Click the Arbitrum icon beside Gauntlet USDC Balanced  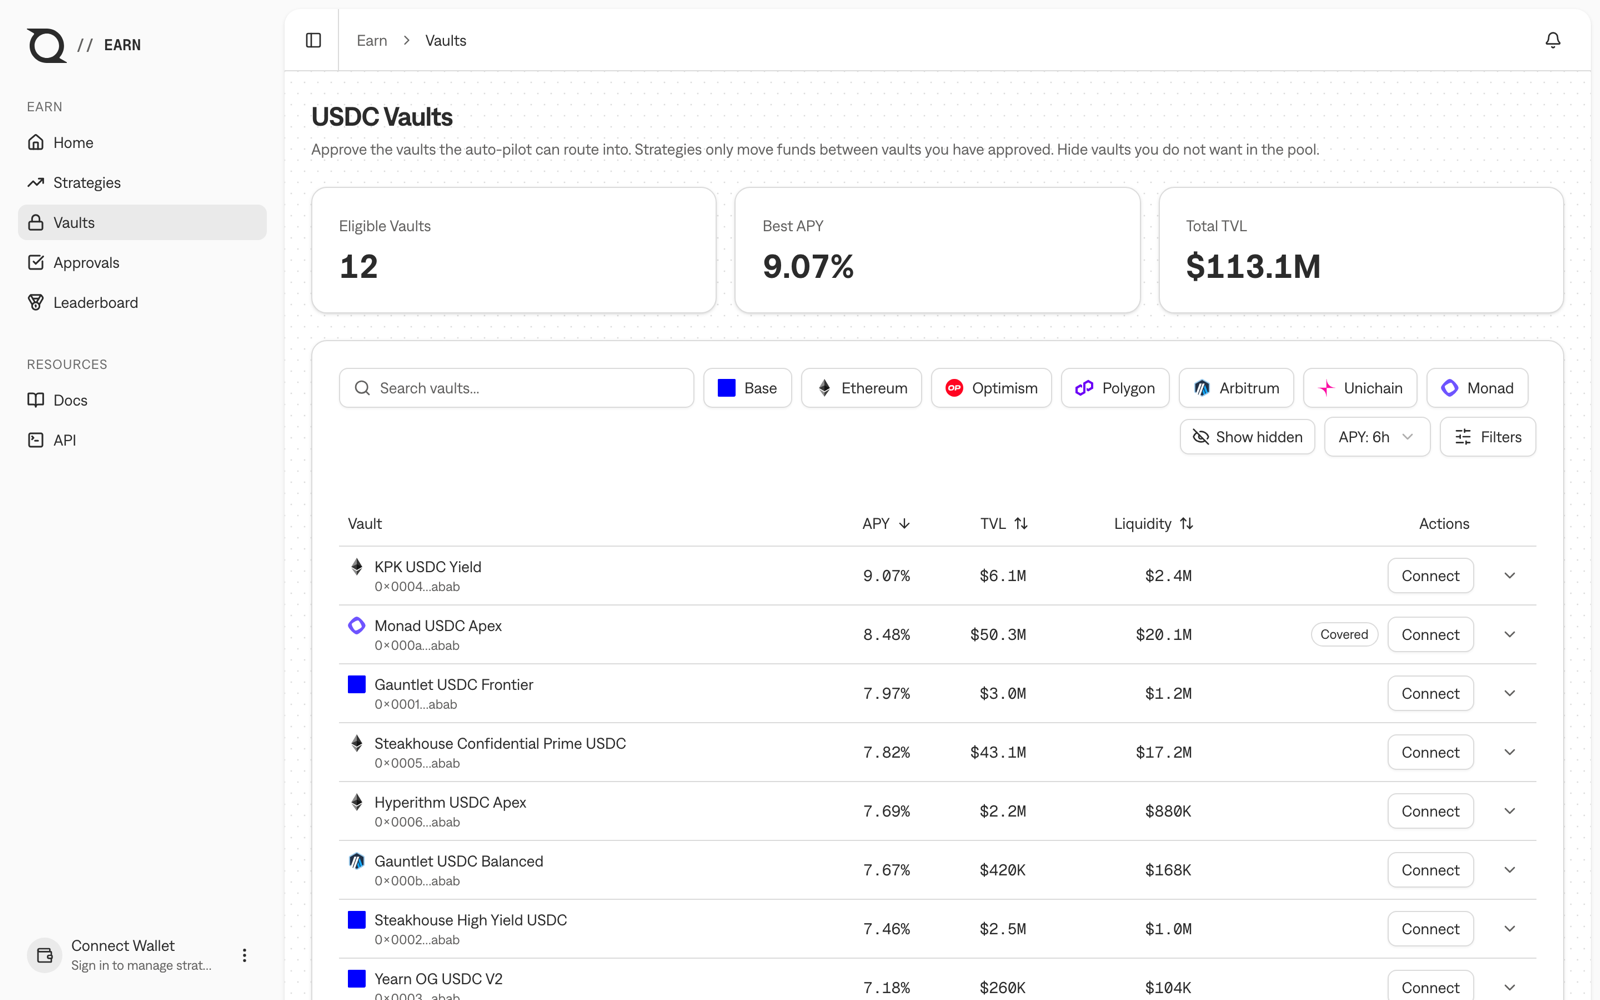click(x=356, y=861)
